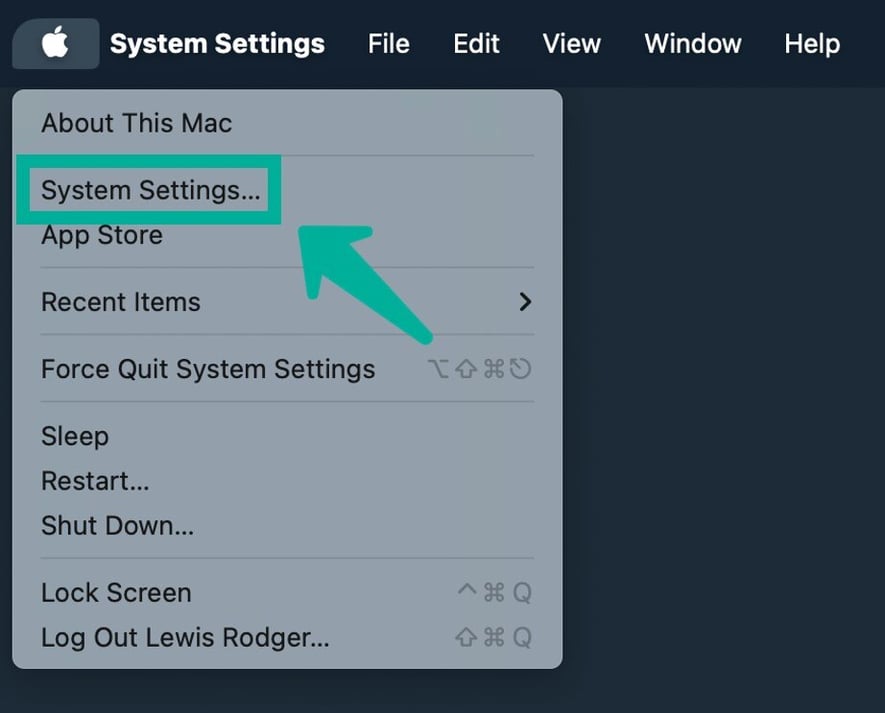Expand Recent Items
The image size is (885, 713).
click(120, 302)
